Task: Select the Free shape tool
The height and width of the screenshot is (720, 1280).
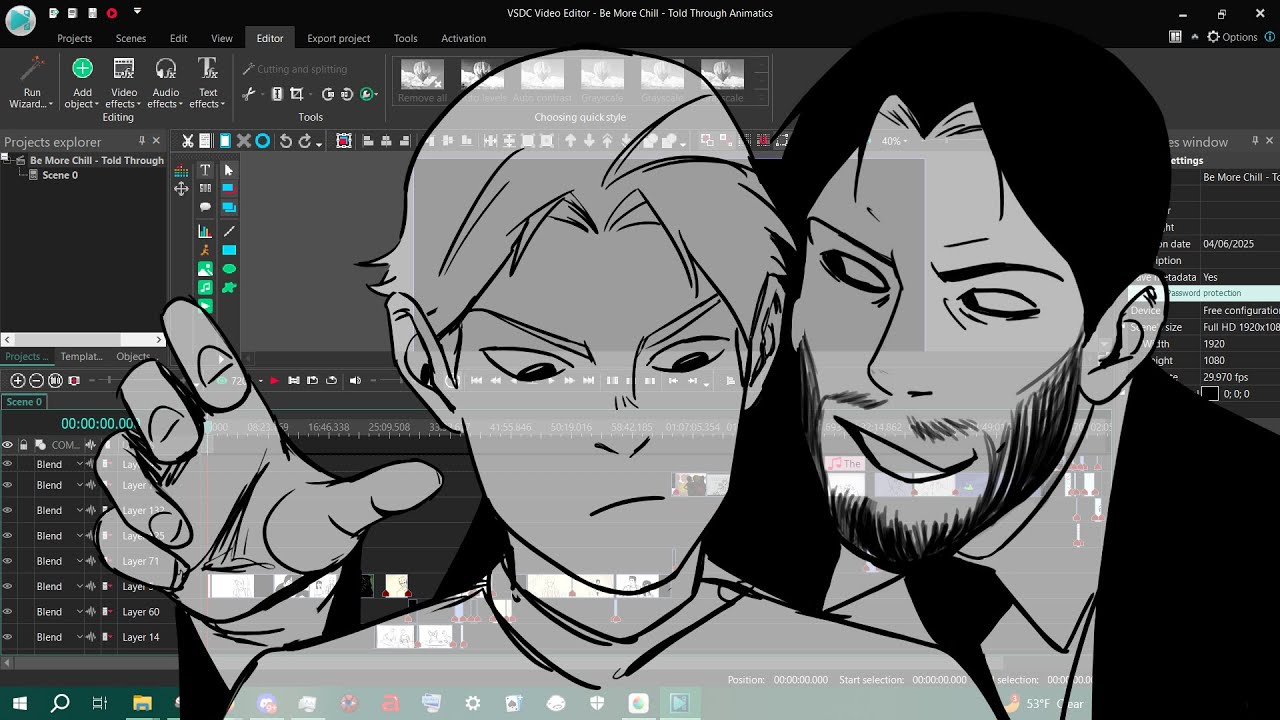Action: point(229,288)
